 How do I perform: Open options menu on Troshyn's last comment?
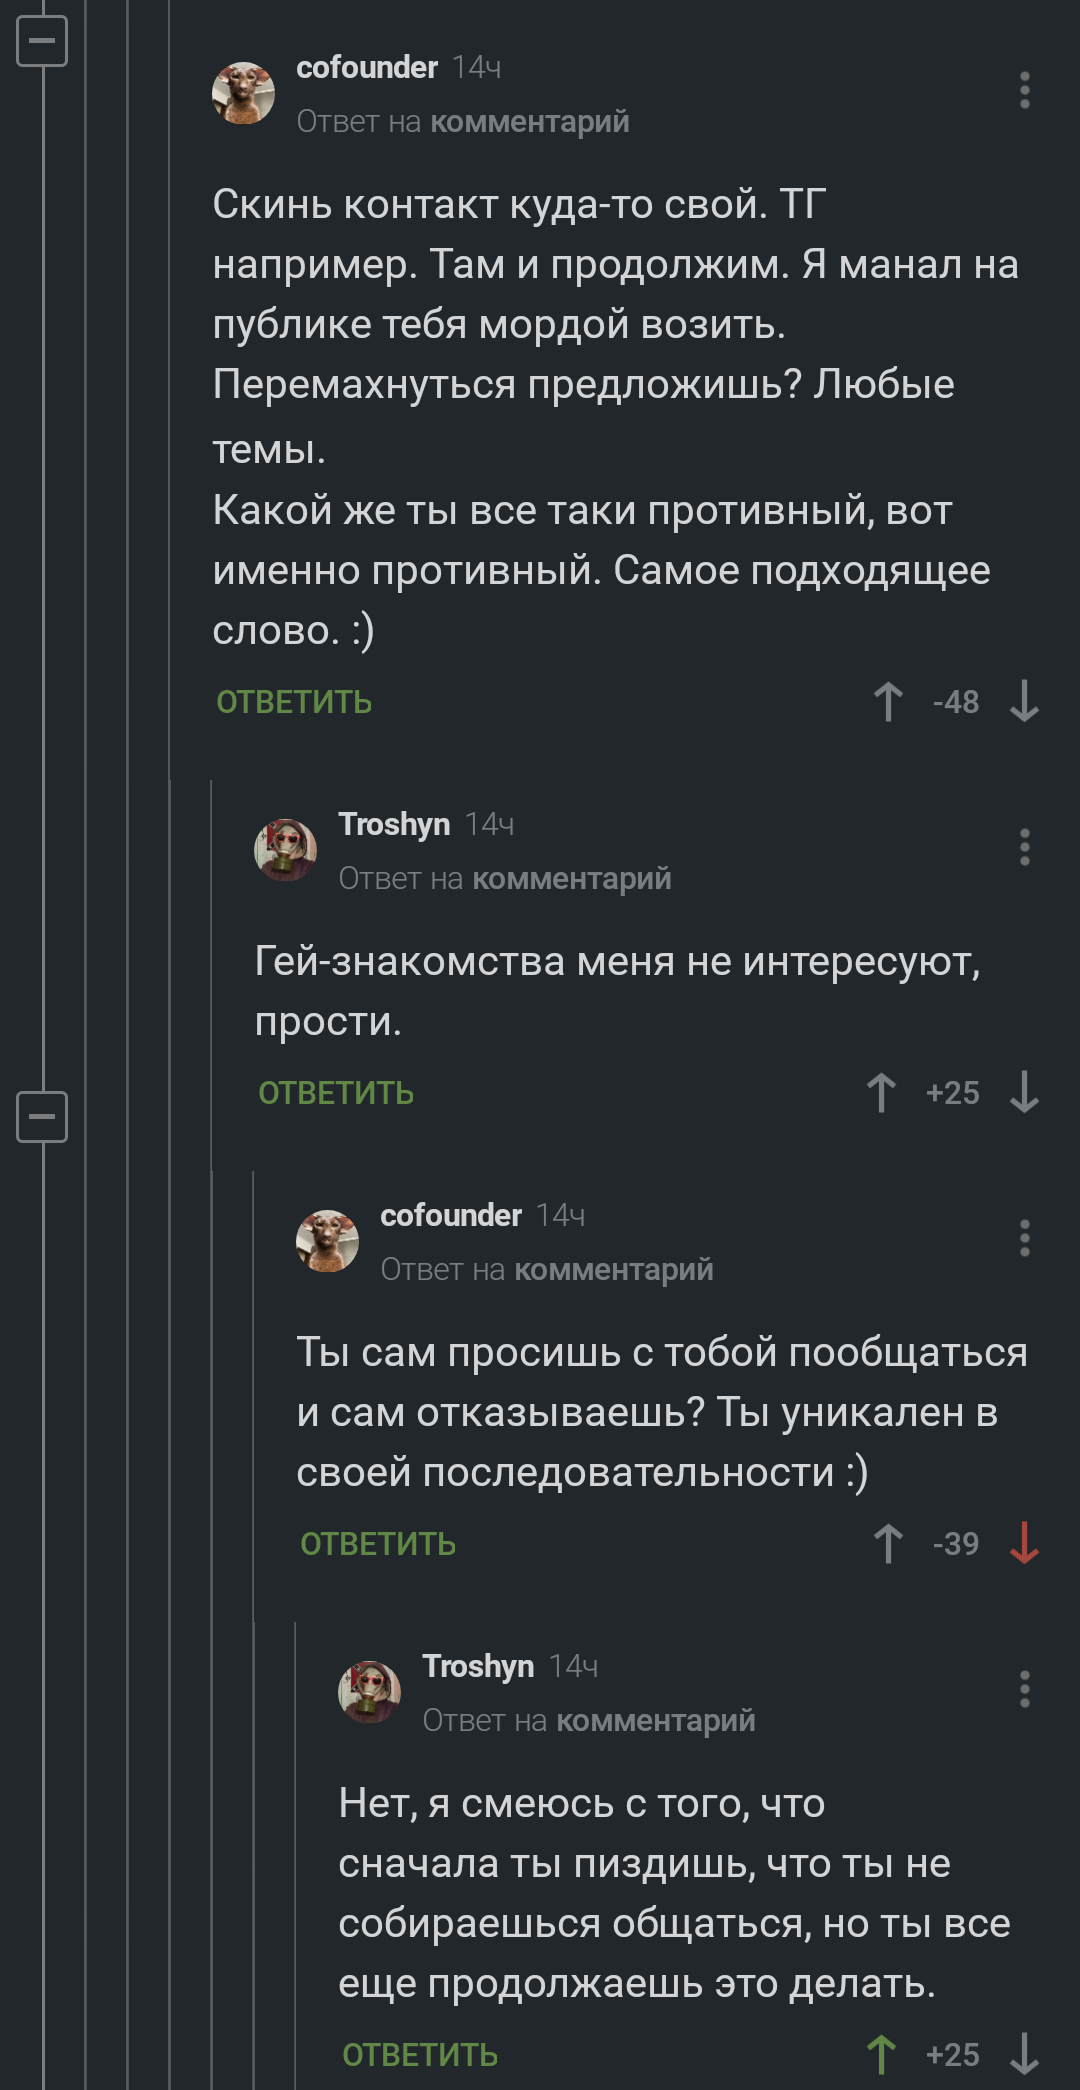click(1024, 1689)
